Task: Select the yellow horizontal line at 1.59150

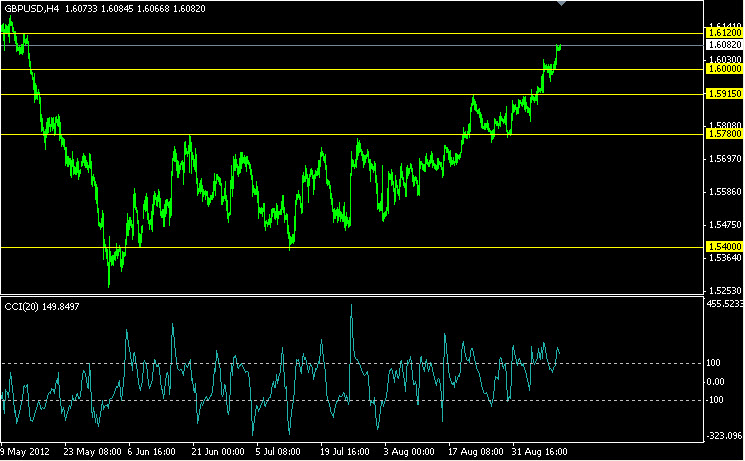Action: [352, 95]
